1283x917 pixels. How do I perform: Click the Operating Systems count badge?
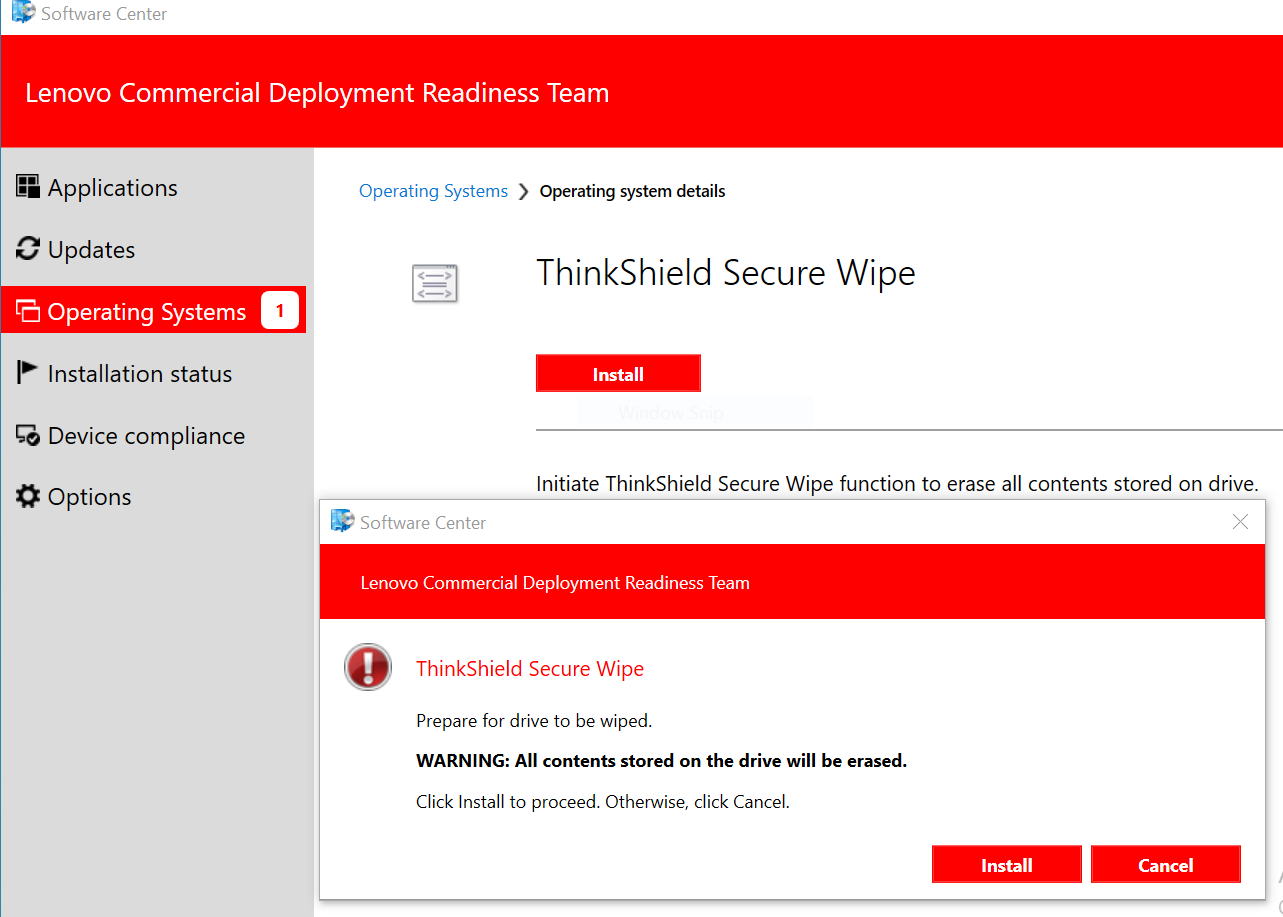[279, 310]
